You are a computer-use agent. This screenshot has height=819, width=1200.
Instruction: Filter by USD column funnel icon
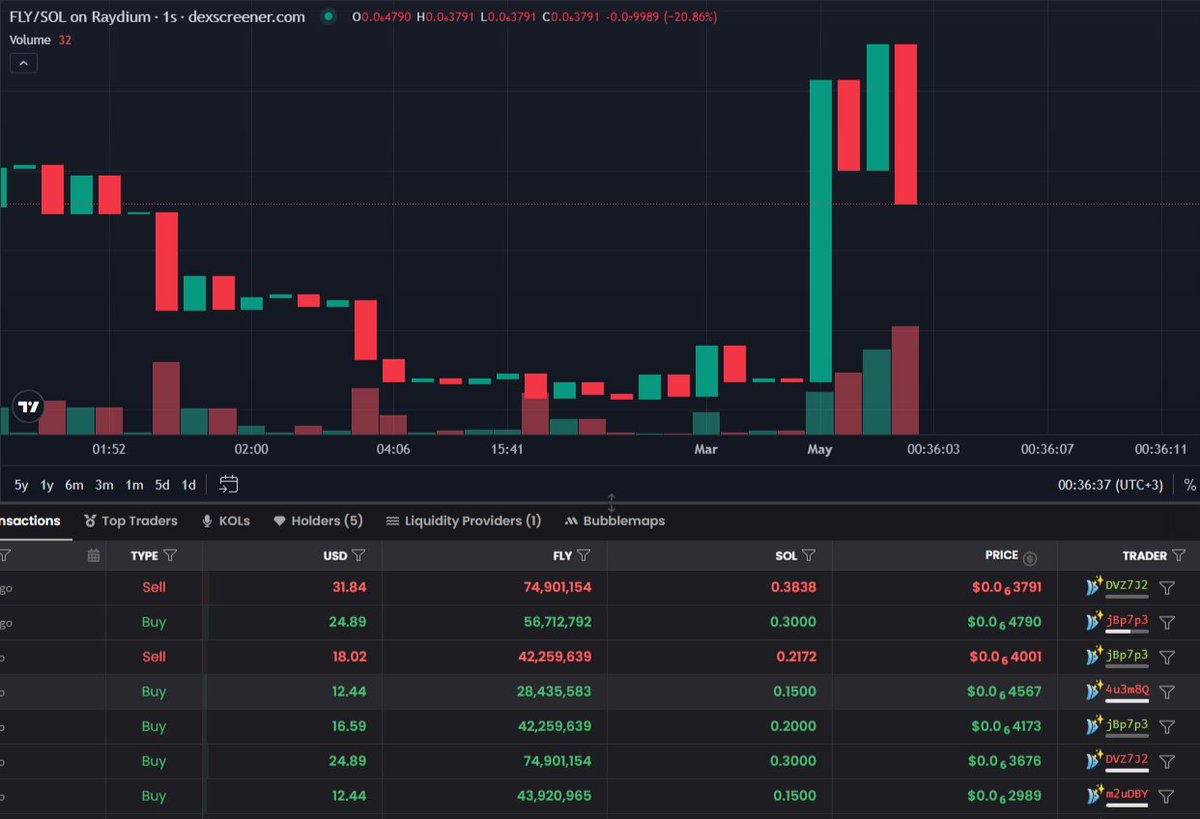pos(359,555)
